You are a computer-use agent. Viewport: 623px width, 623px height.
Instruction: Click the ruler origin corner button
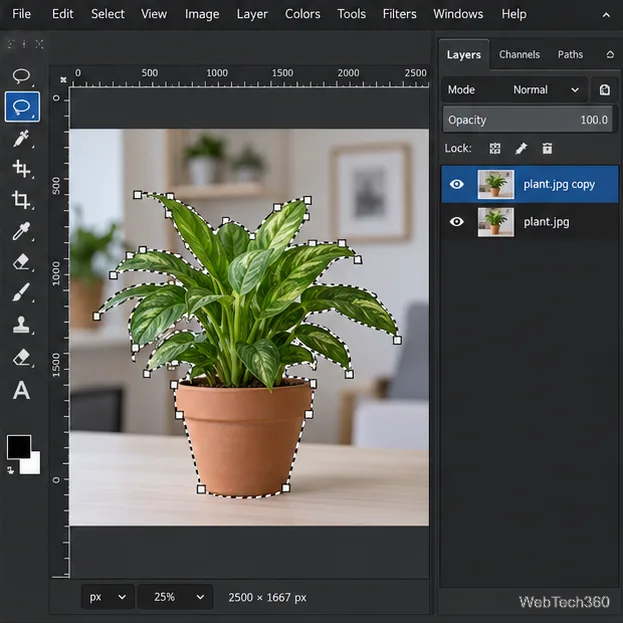coord(63,80)
